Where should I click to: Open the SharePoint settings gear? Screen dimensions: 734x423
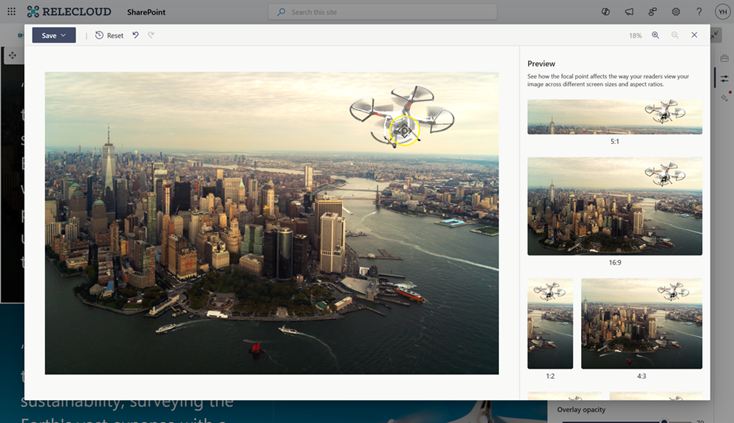pyautogui.click(x=676, y=12)
